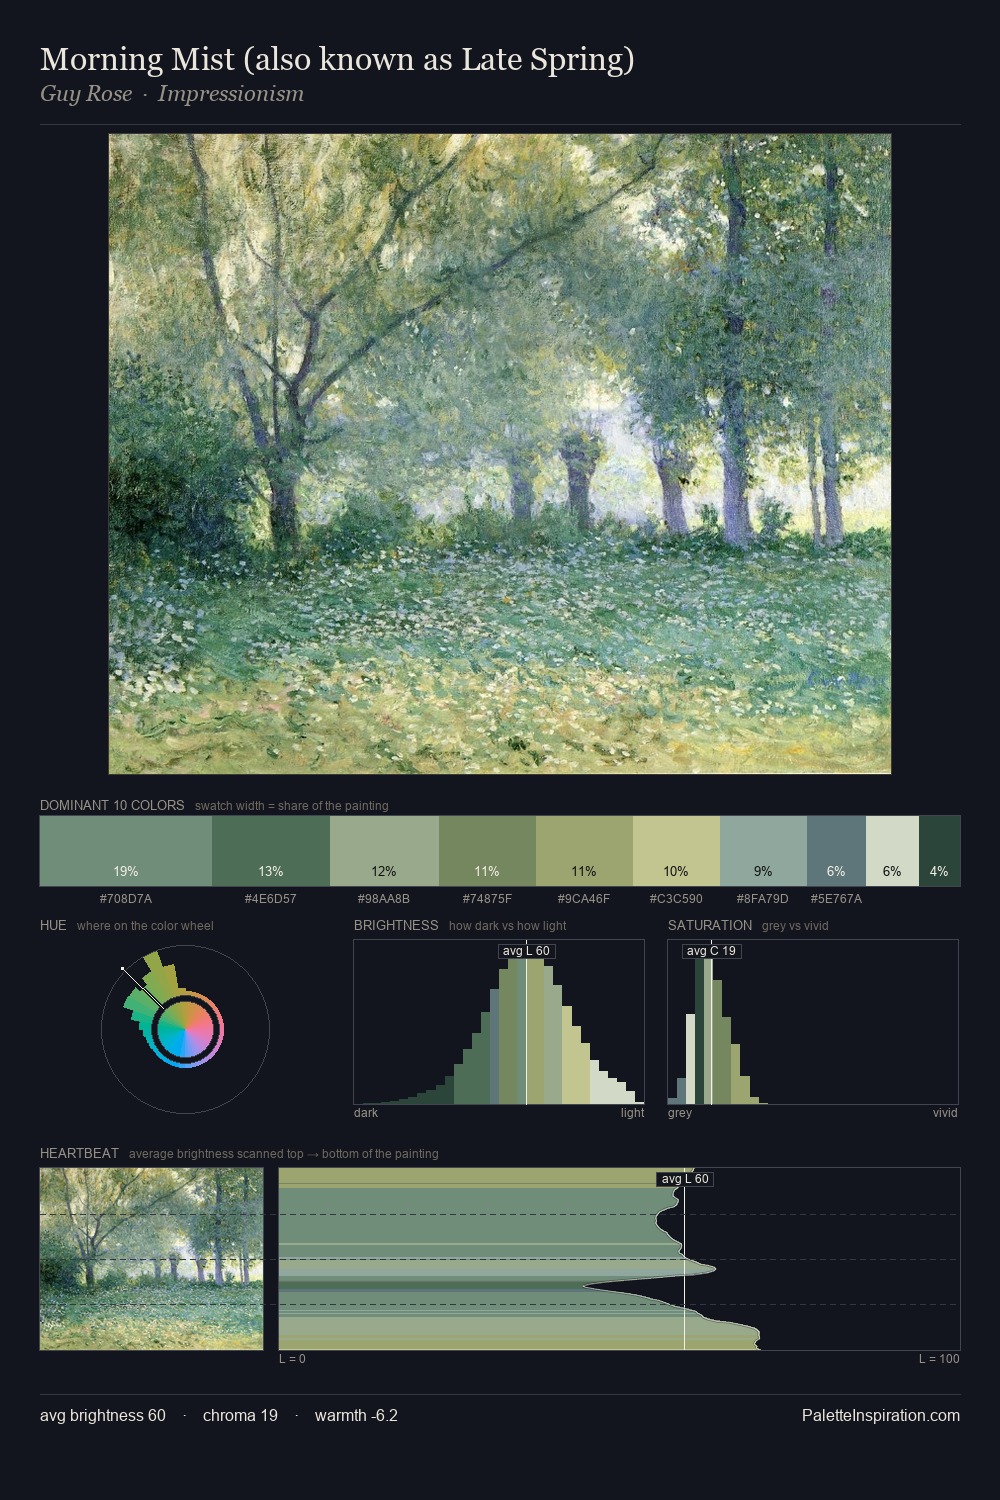Click the hex code #708D7A
Screen dimensions: 1000x1500
pyautogui.click(x=126, y=899)
